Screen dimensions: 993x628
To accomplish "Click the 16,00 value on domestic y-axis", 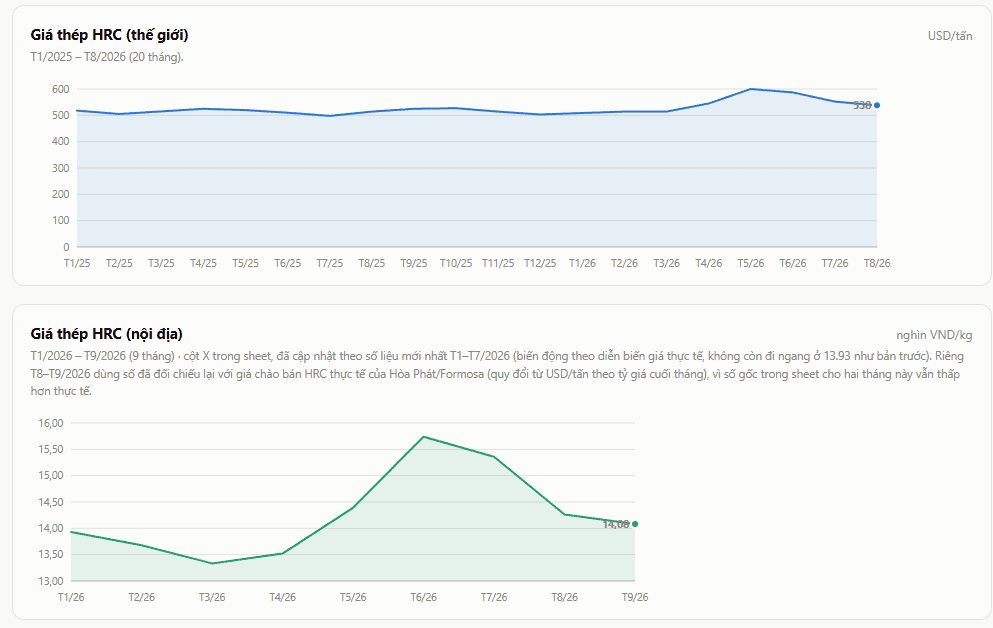I will (x=51, y=424).
